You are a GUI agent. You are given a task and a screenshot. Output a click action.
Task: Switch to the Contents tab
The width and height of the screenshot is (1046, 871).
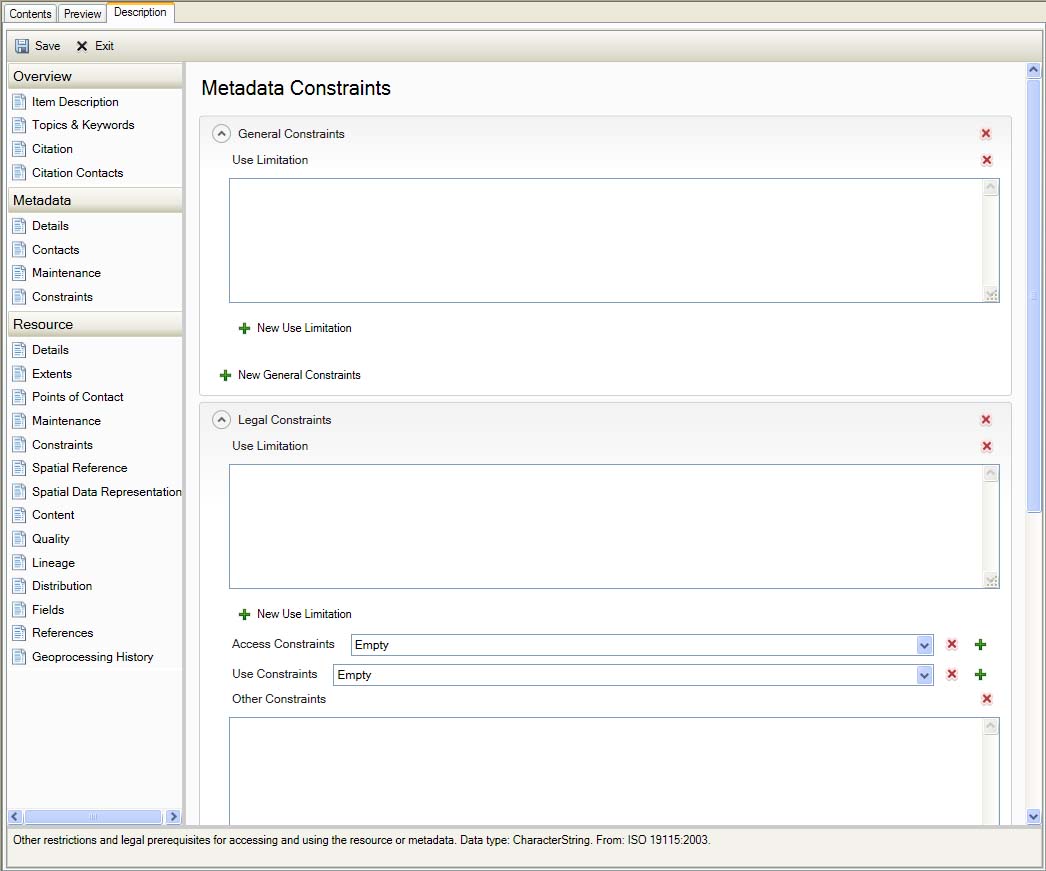pos(30,14)
